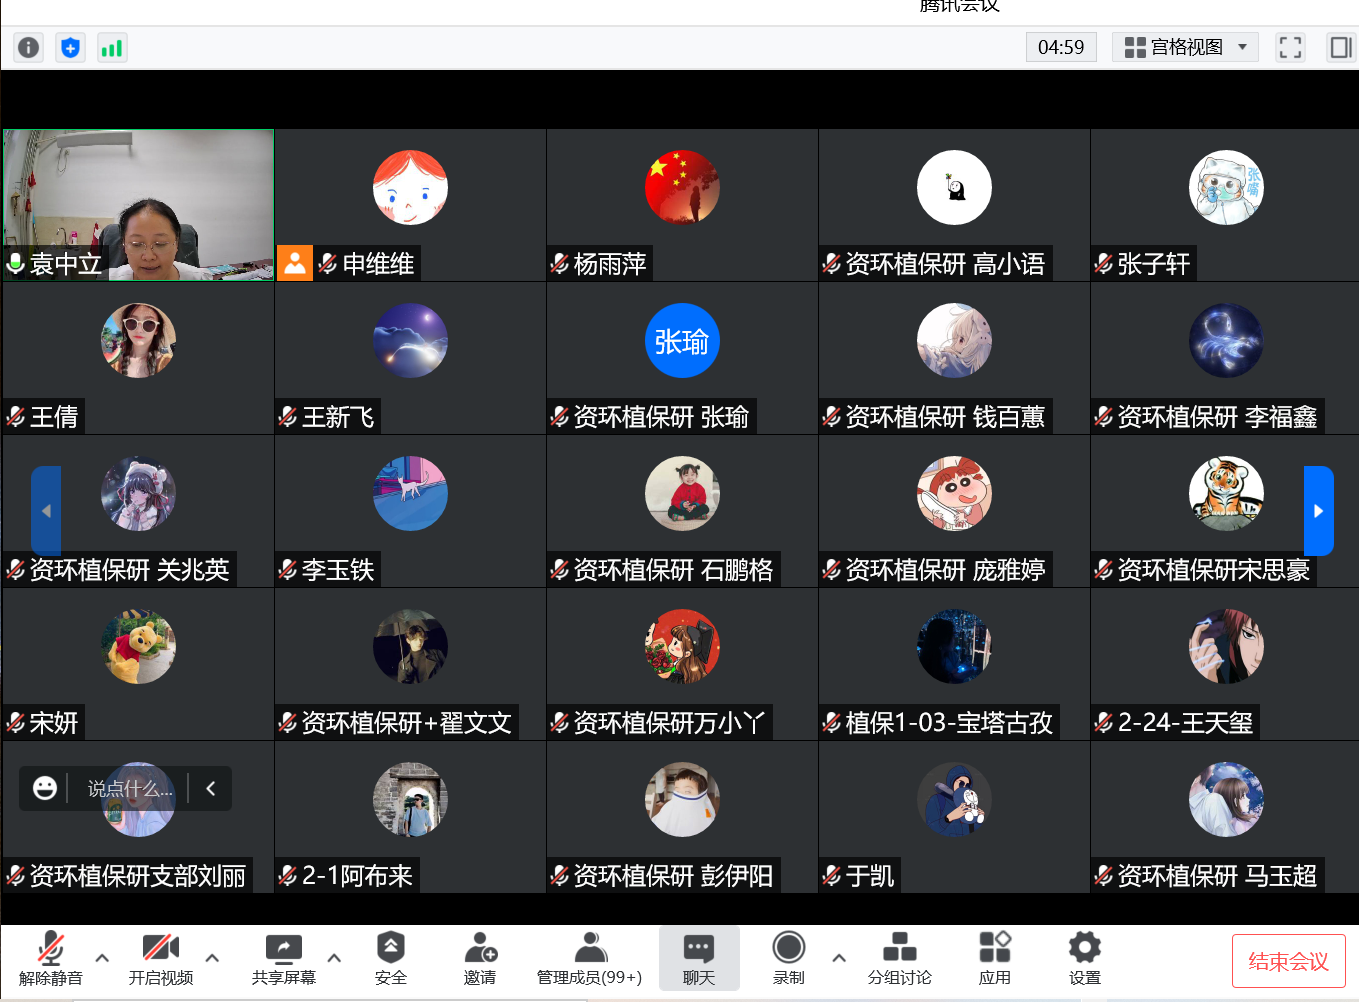Open the Security (安全) icon
This screenshot has height=1002, width=1359.
click(390, 958)
